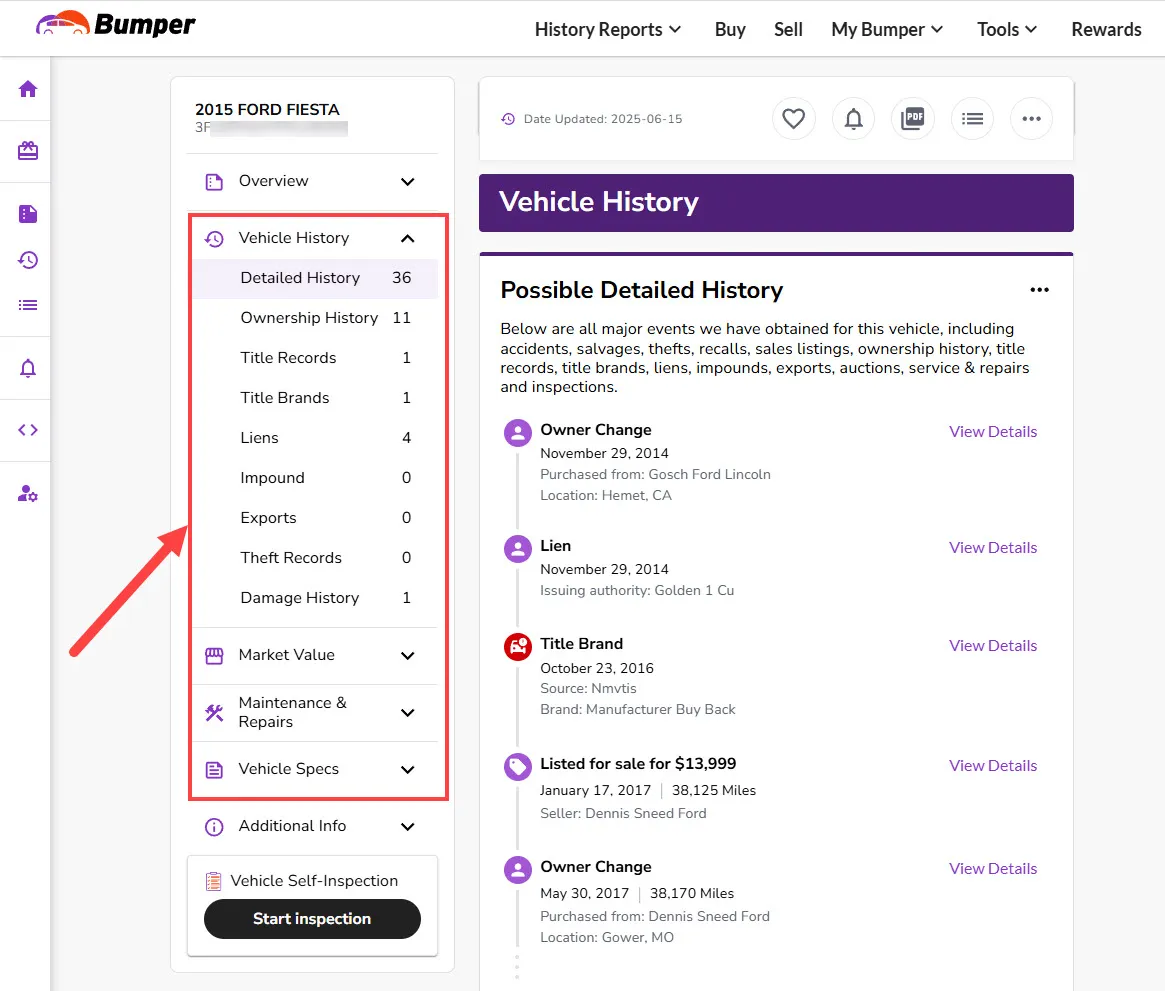Expand the Maintenance & Repairs section
Viewport: 1165px width, 991px height.
pyautogui.click(x=407, y=712)
